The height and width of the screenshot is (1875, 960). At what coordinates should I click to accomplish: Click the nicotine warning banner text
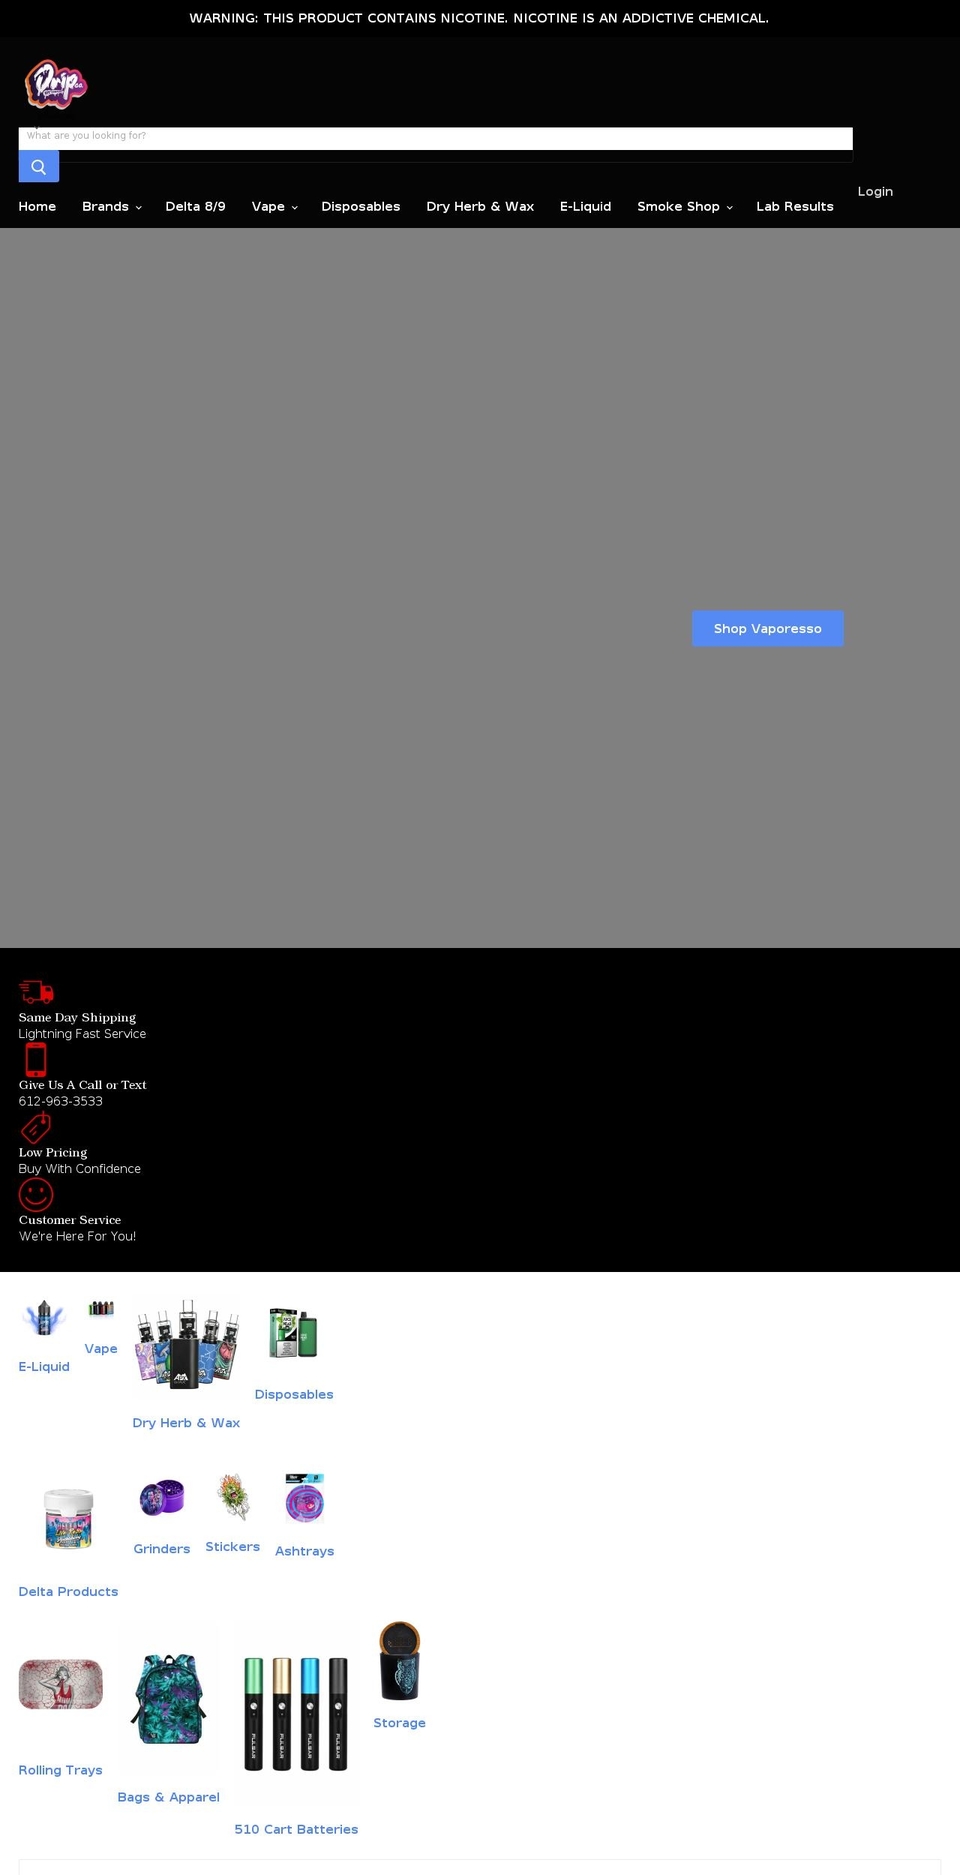point(479,18)
